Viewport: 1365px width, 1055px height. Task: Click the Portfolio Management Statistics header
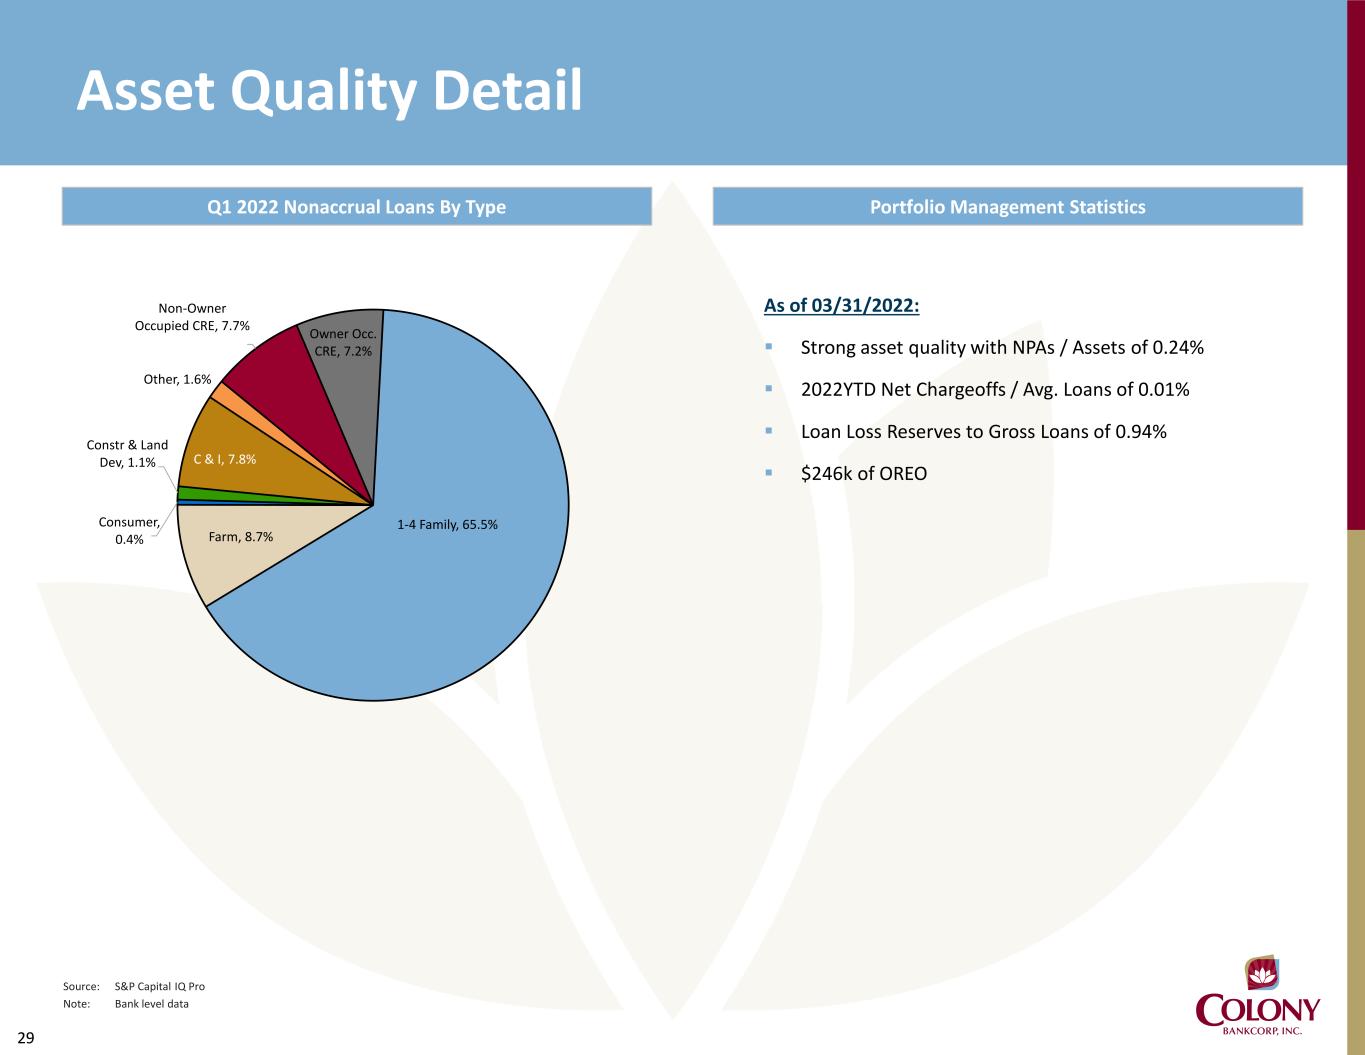[1007, 207]
